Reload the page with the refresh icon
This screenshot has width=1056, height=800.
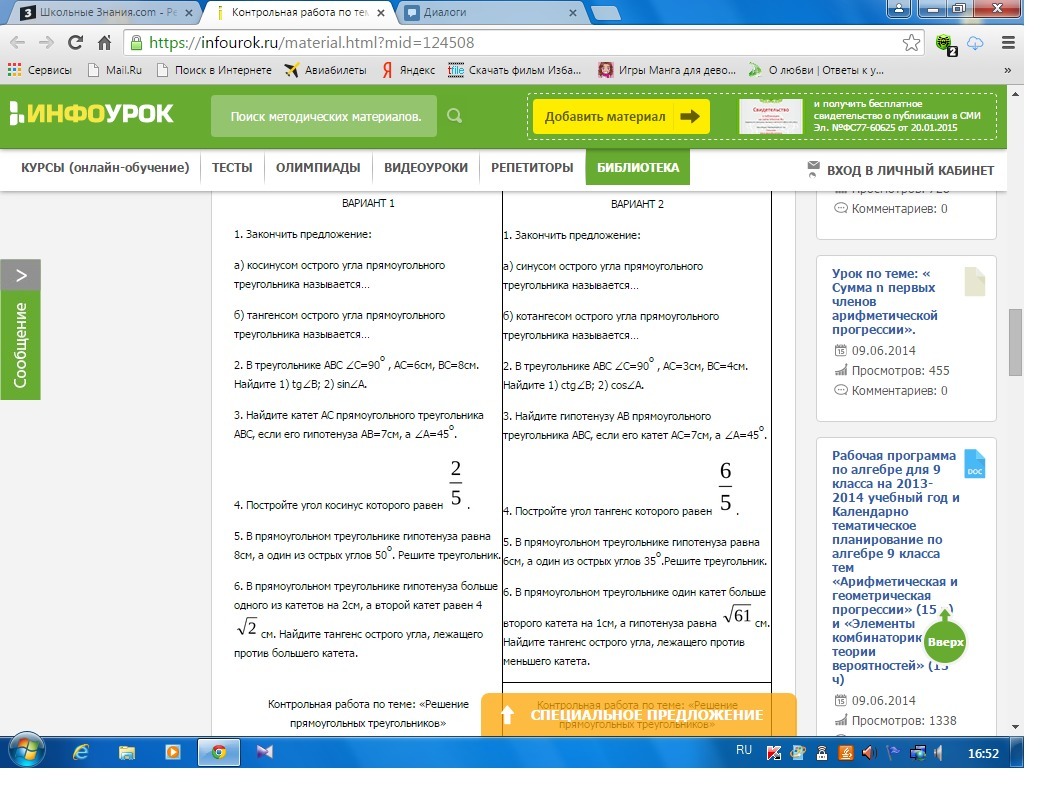(75, 42)
